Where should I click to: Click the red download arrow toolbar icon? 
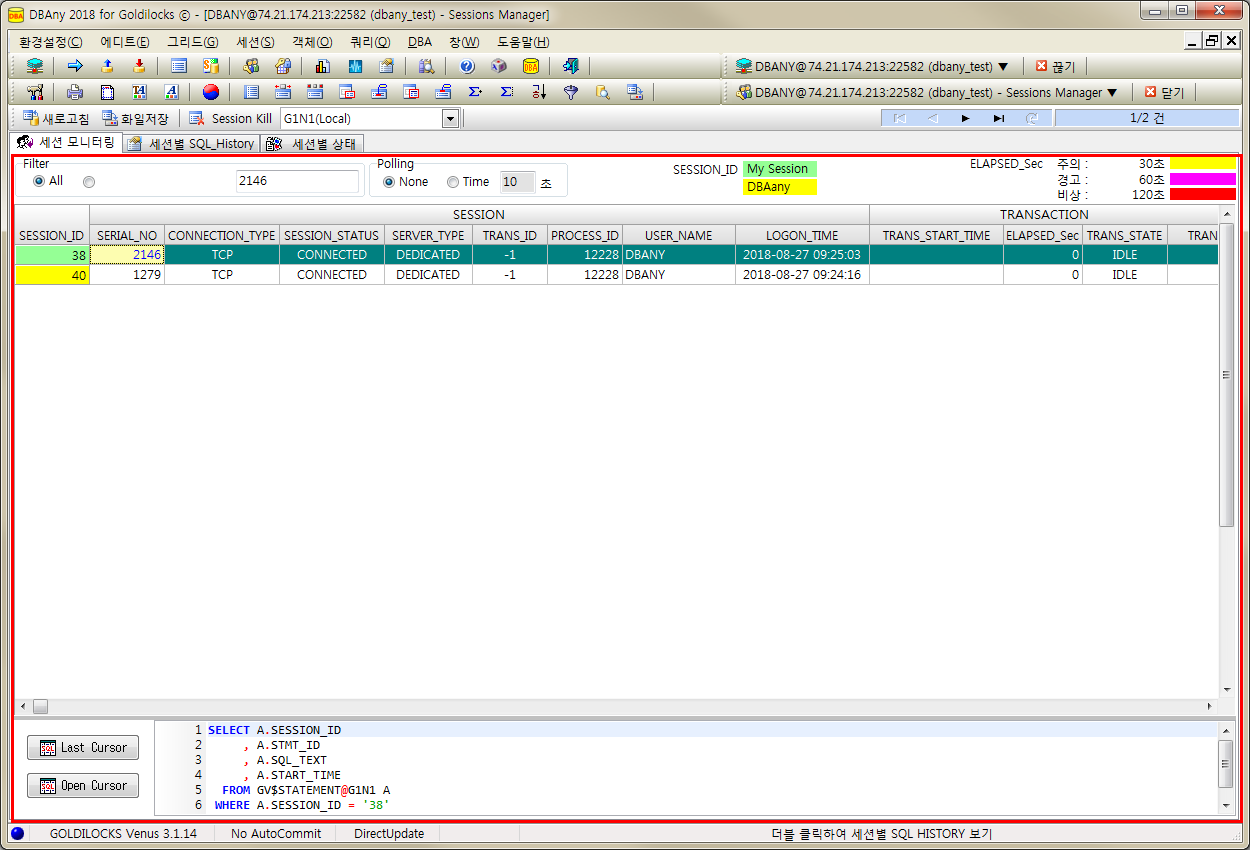[x=139, y=66]
